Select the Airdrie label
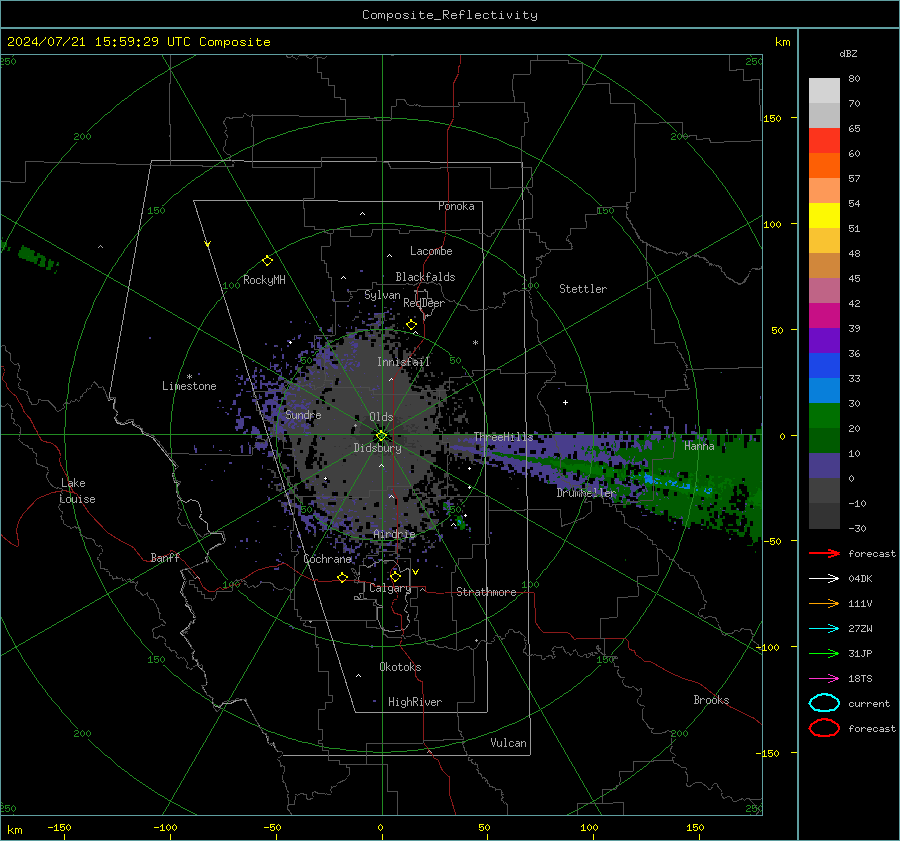 click(x=394, y=534)
